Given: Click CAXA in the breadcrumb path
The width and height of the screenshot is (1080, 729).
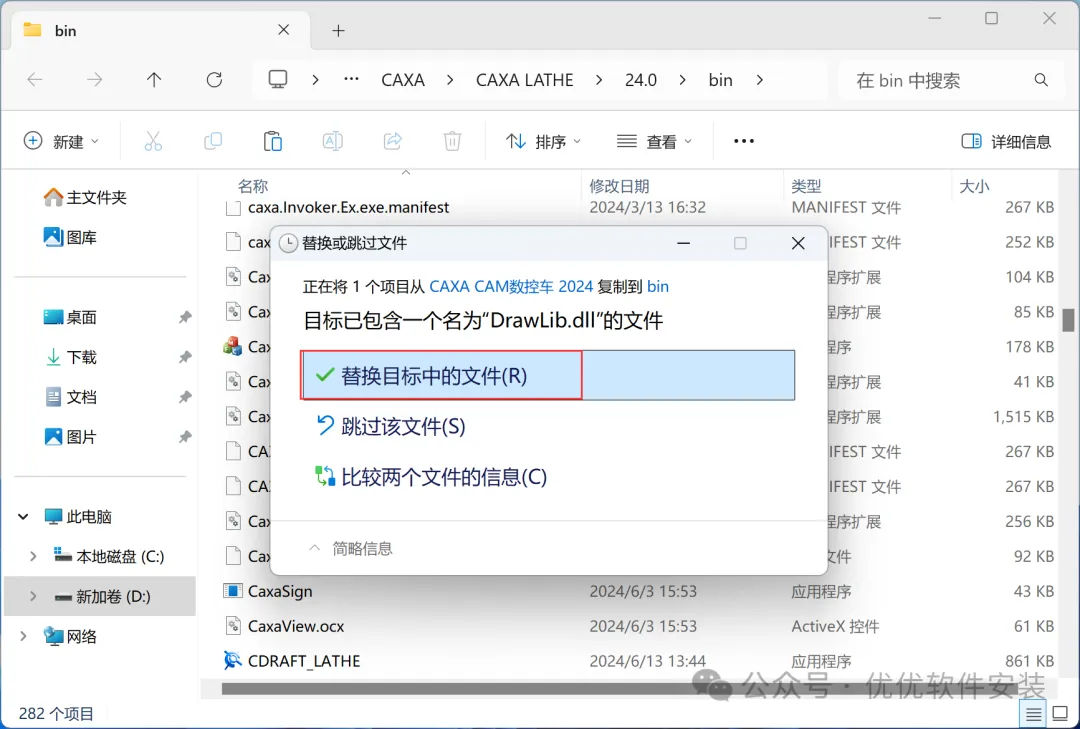Looking at the screenshot, I should (403, 80).
